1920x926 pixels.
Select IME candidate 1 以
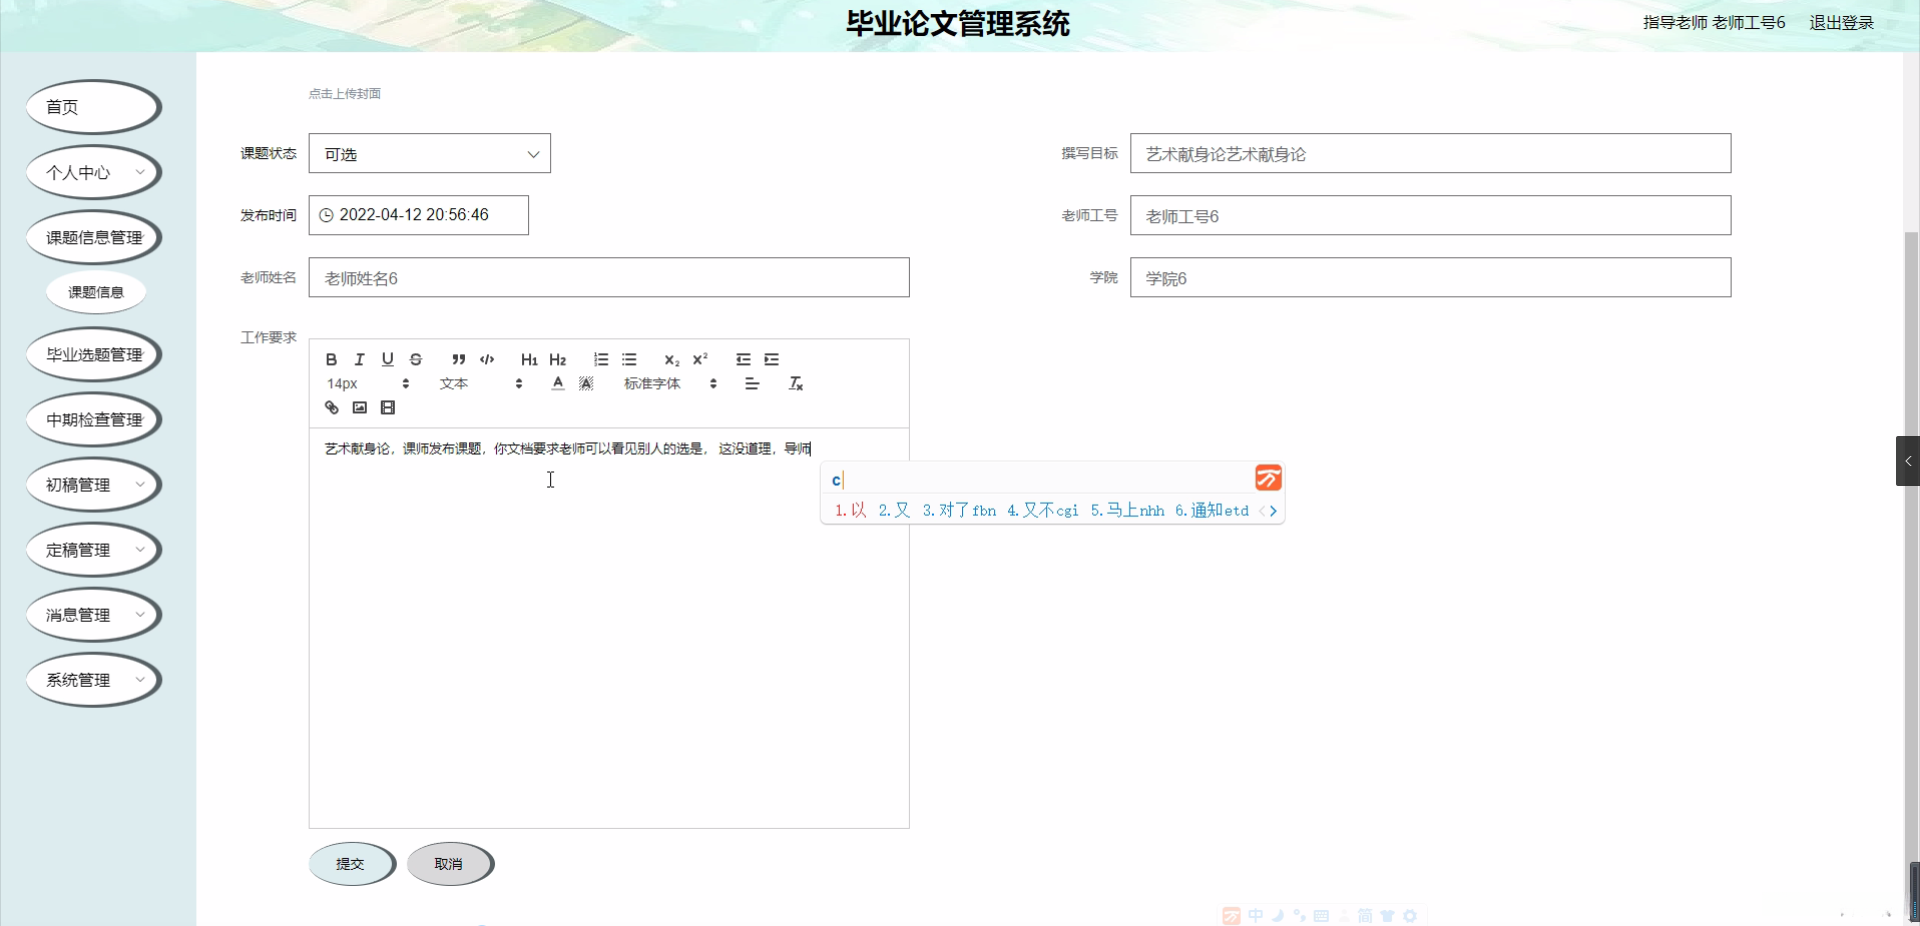click(x=851, y=511)
